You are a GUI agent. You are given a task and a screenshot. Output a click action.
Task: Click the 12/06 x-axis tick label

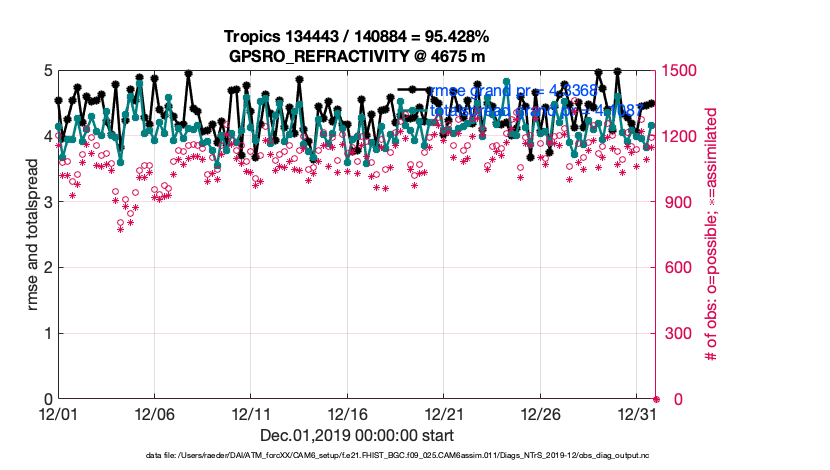point(155,413)
